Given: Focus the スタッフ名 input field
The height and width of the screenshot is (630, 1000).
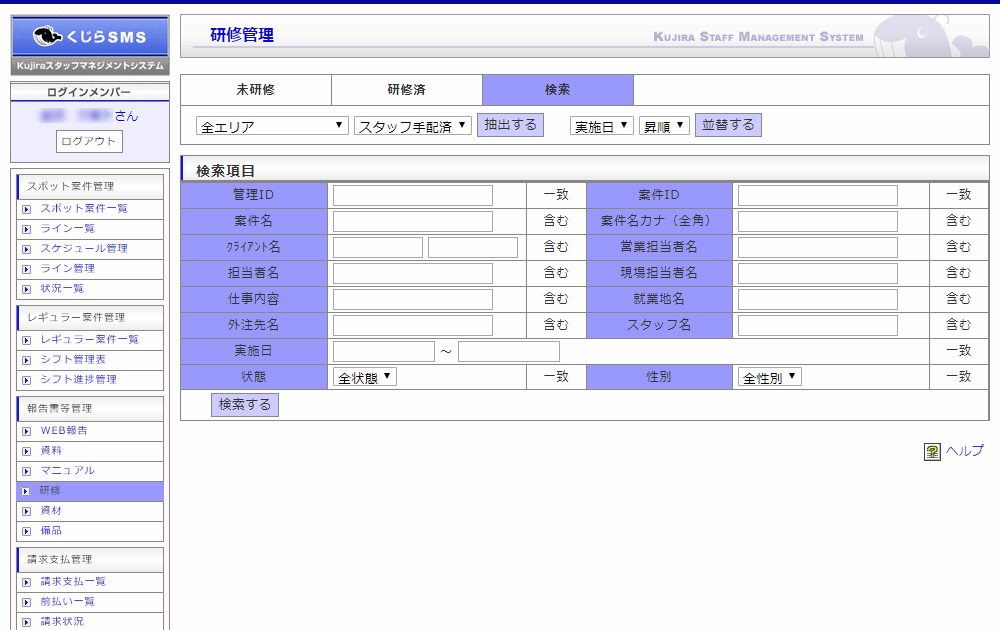Looking at the screenshot, I should point(818,326).
